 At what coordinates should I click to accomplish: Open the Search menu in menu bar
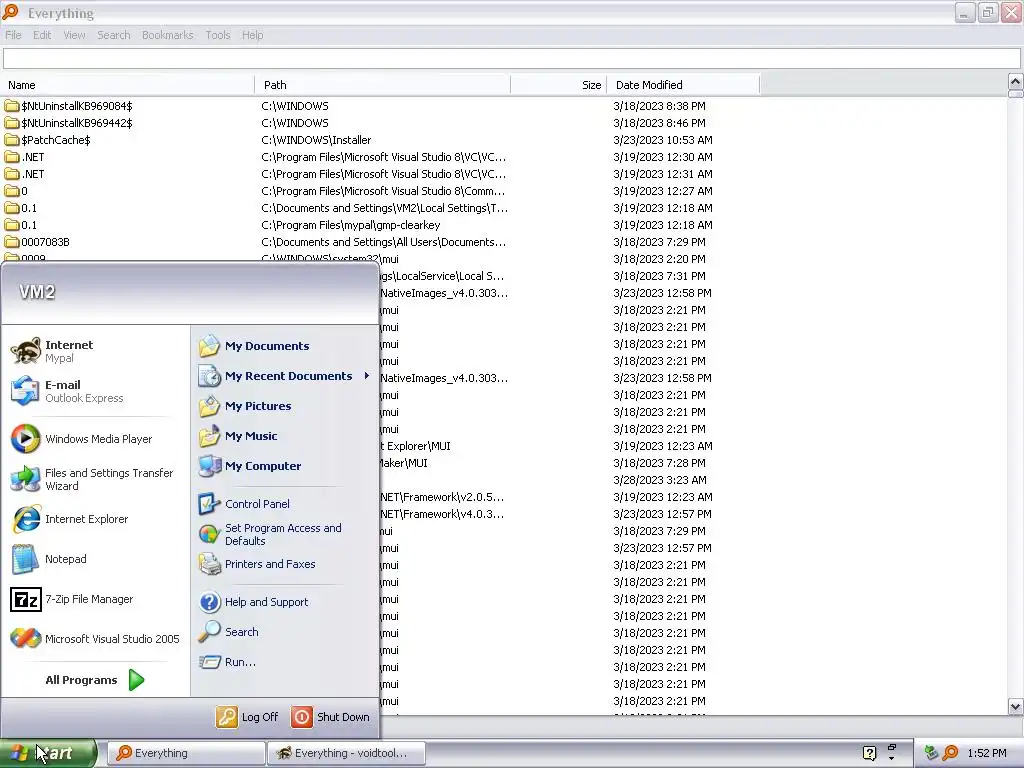114,35
